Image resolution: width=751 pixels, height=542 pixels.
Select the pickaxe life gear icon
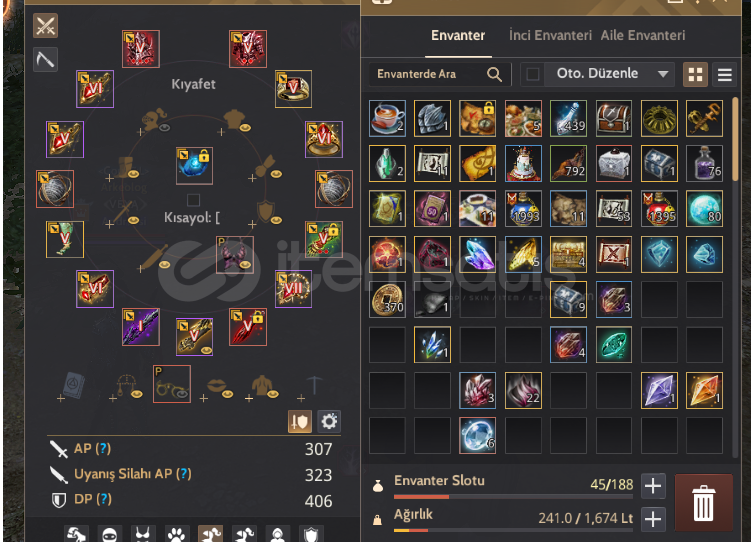(46, 60)
